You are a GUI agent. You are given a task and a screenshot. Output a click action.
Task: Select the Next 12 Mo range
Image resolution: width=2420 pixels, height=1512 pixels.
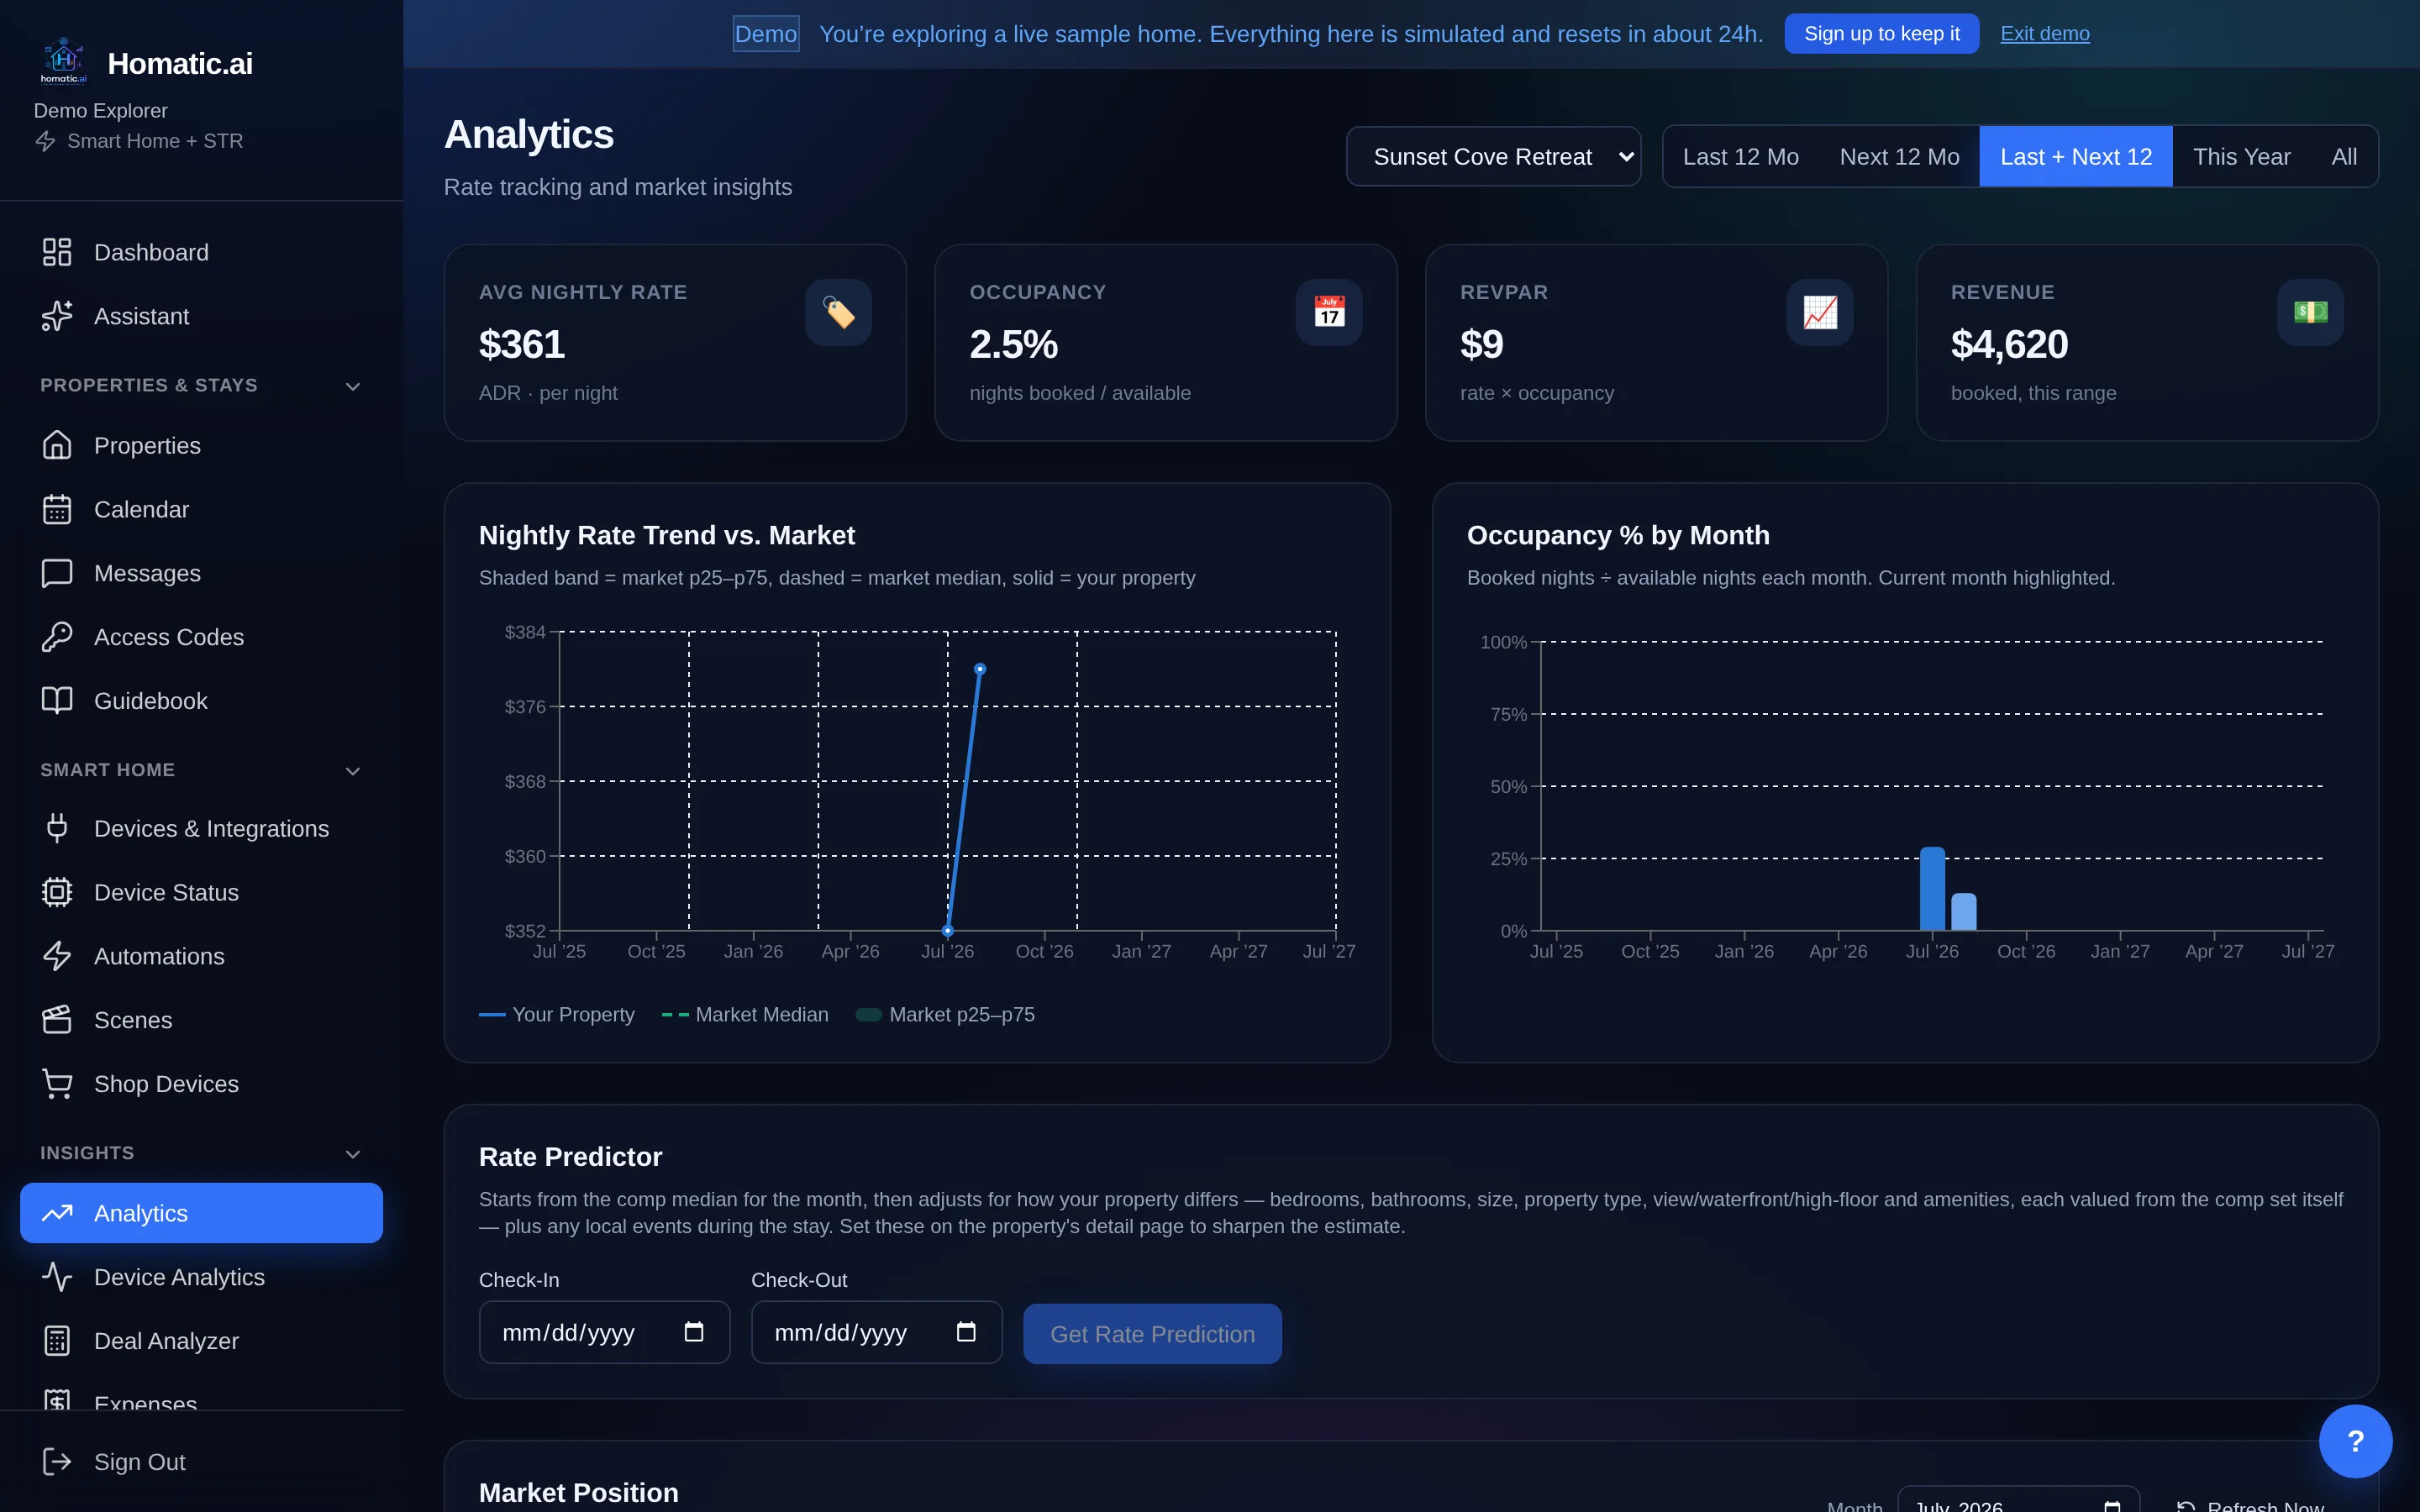pyautogui.click(x=1899, y=156)
